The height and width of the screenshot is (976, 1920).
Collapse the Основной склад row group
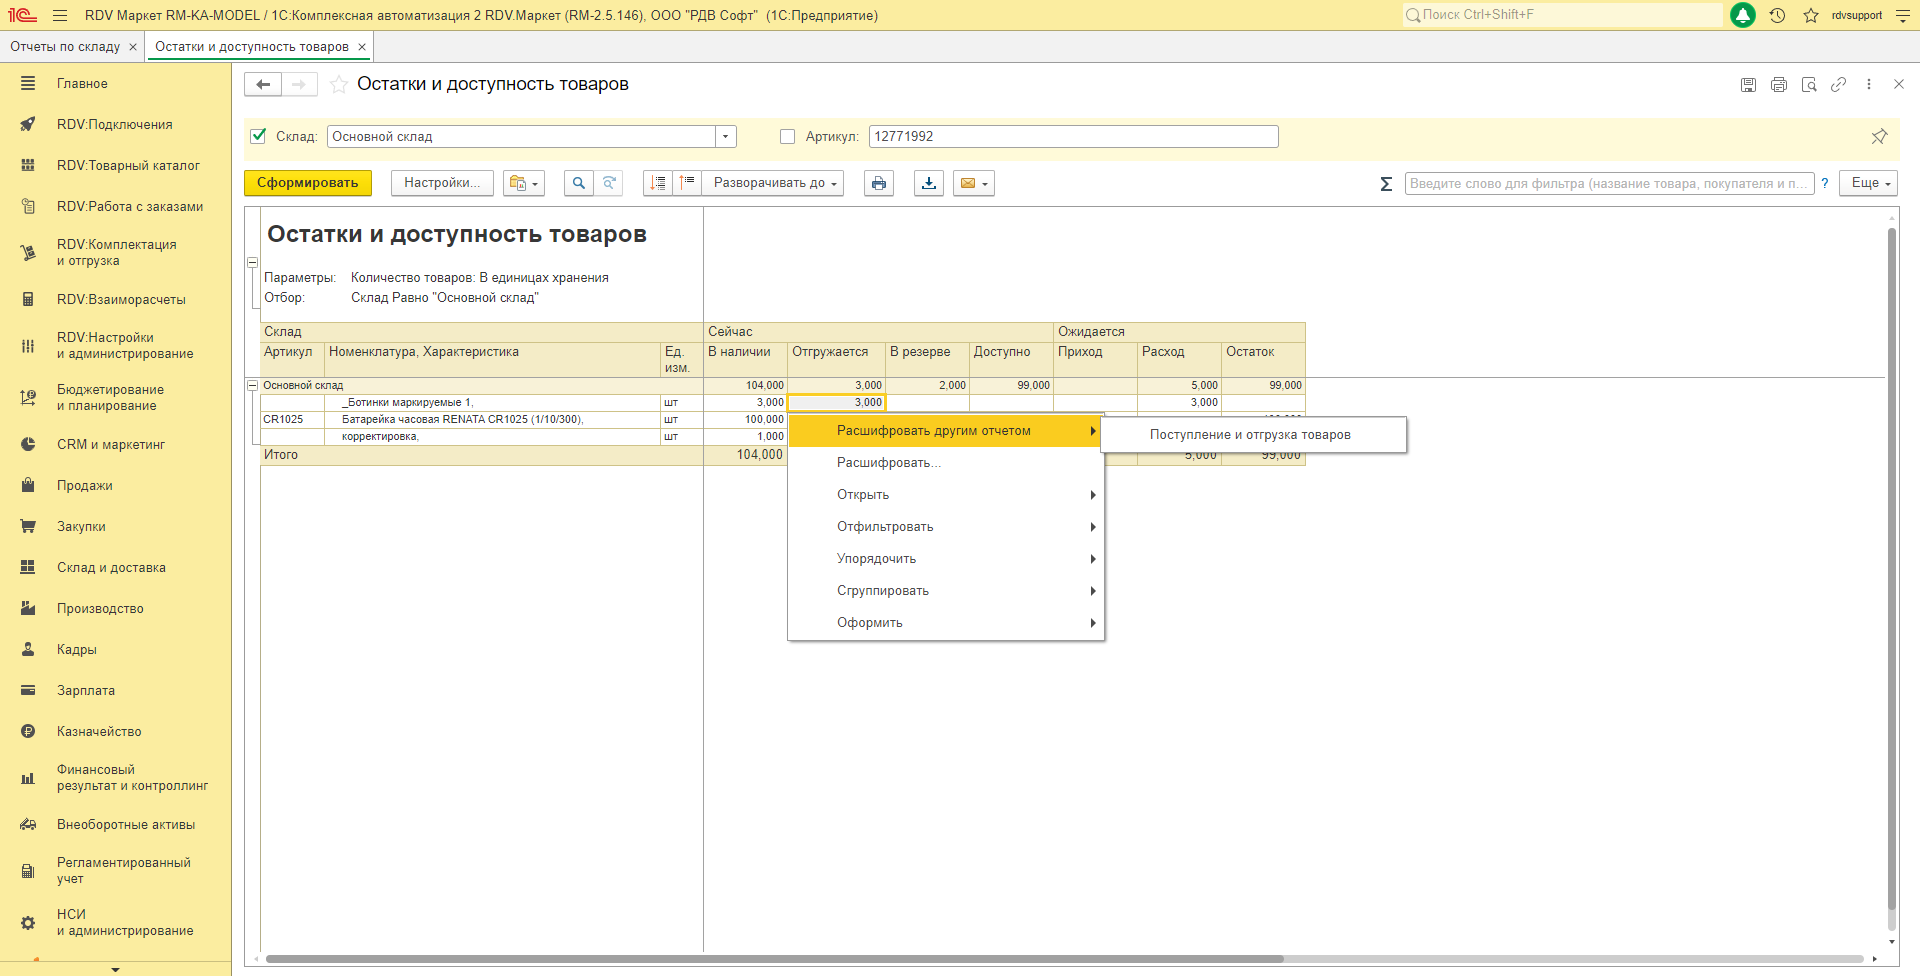253,385
